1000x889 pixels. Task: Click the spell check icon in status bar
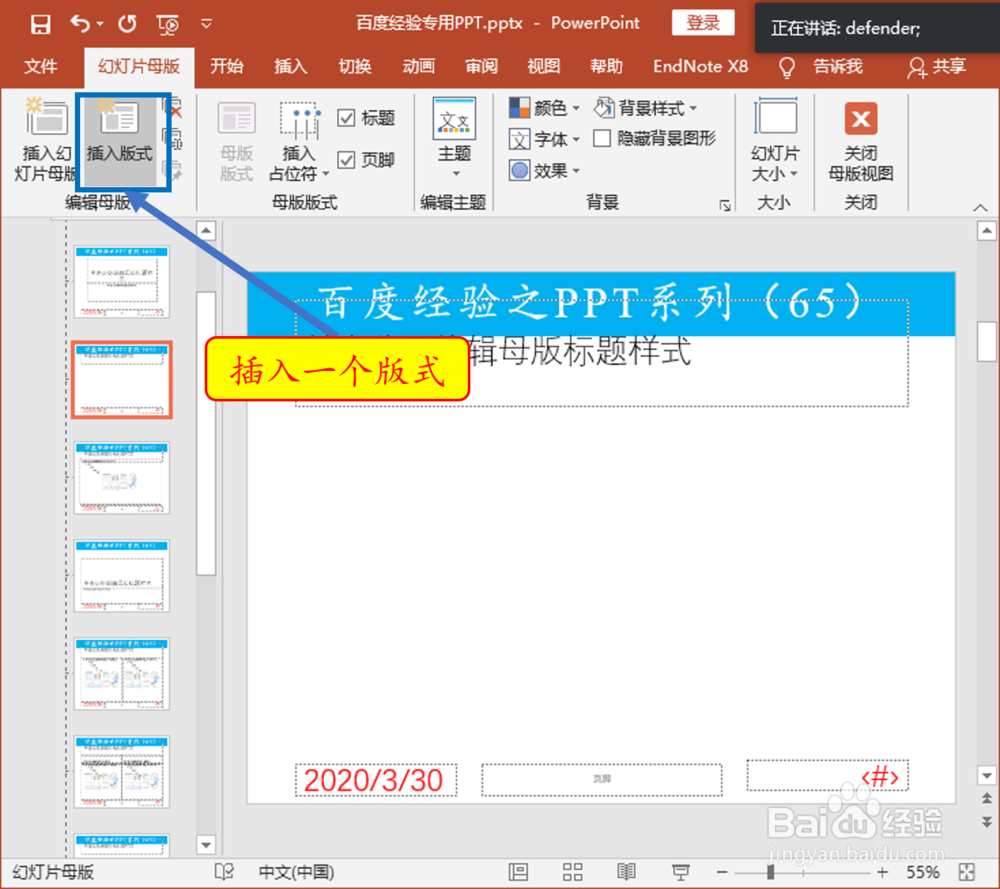coord(224,872)
